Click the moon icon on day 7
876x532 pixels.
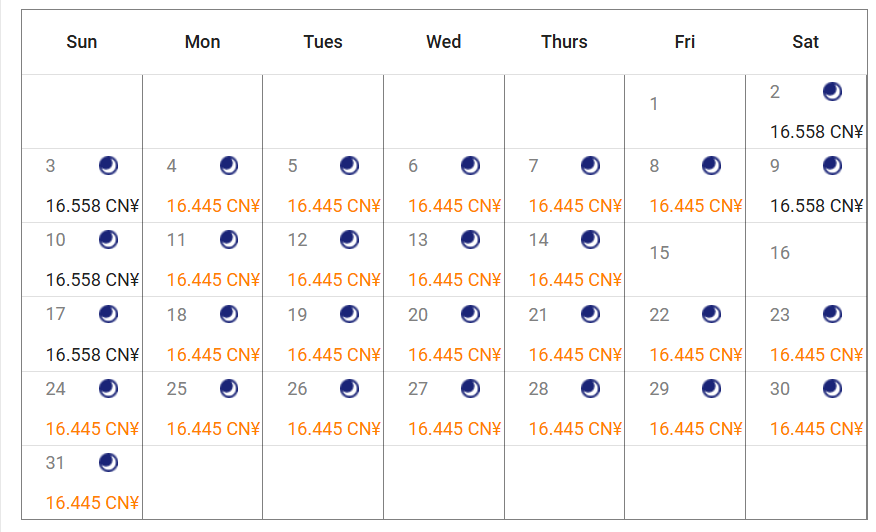click(591, 165)
